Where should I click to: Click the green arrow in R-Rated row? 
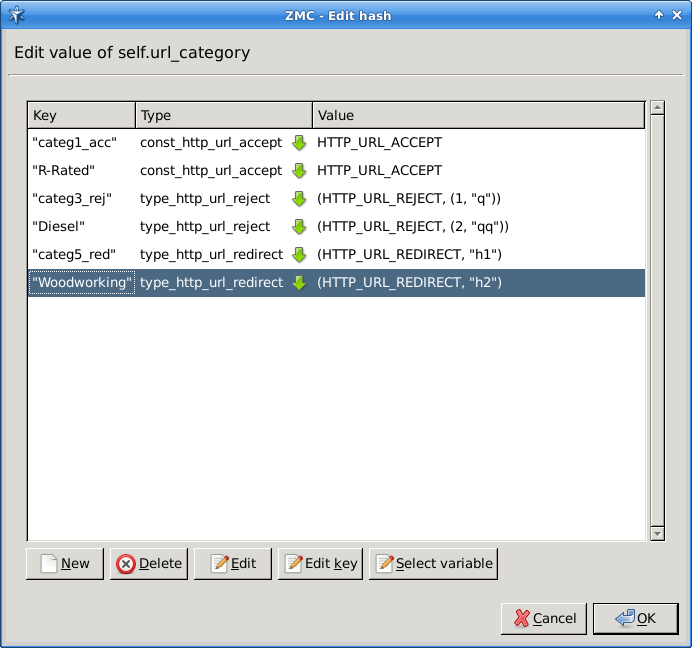tap(299, 170)
